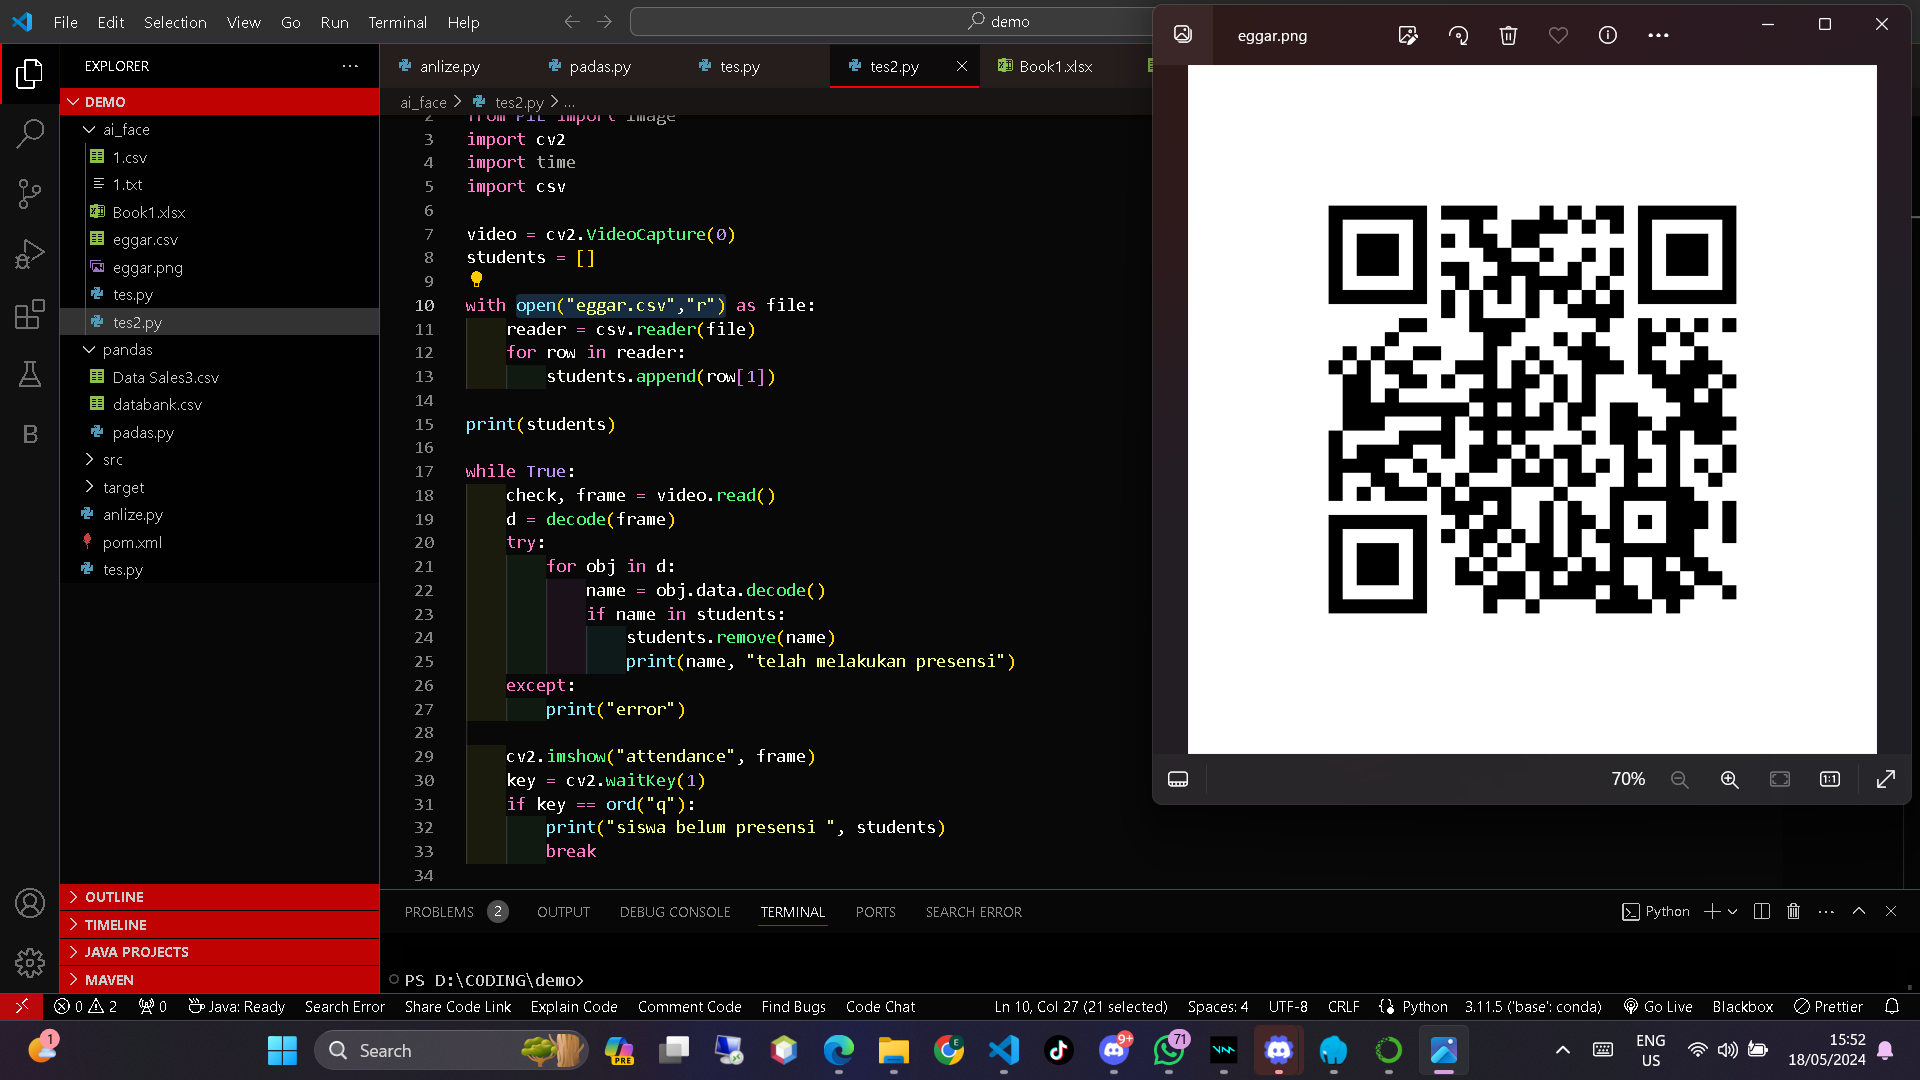
Task: Open the Selection menu
Action: click(175, 22)
